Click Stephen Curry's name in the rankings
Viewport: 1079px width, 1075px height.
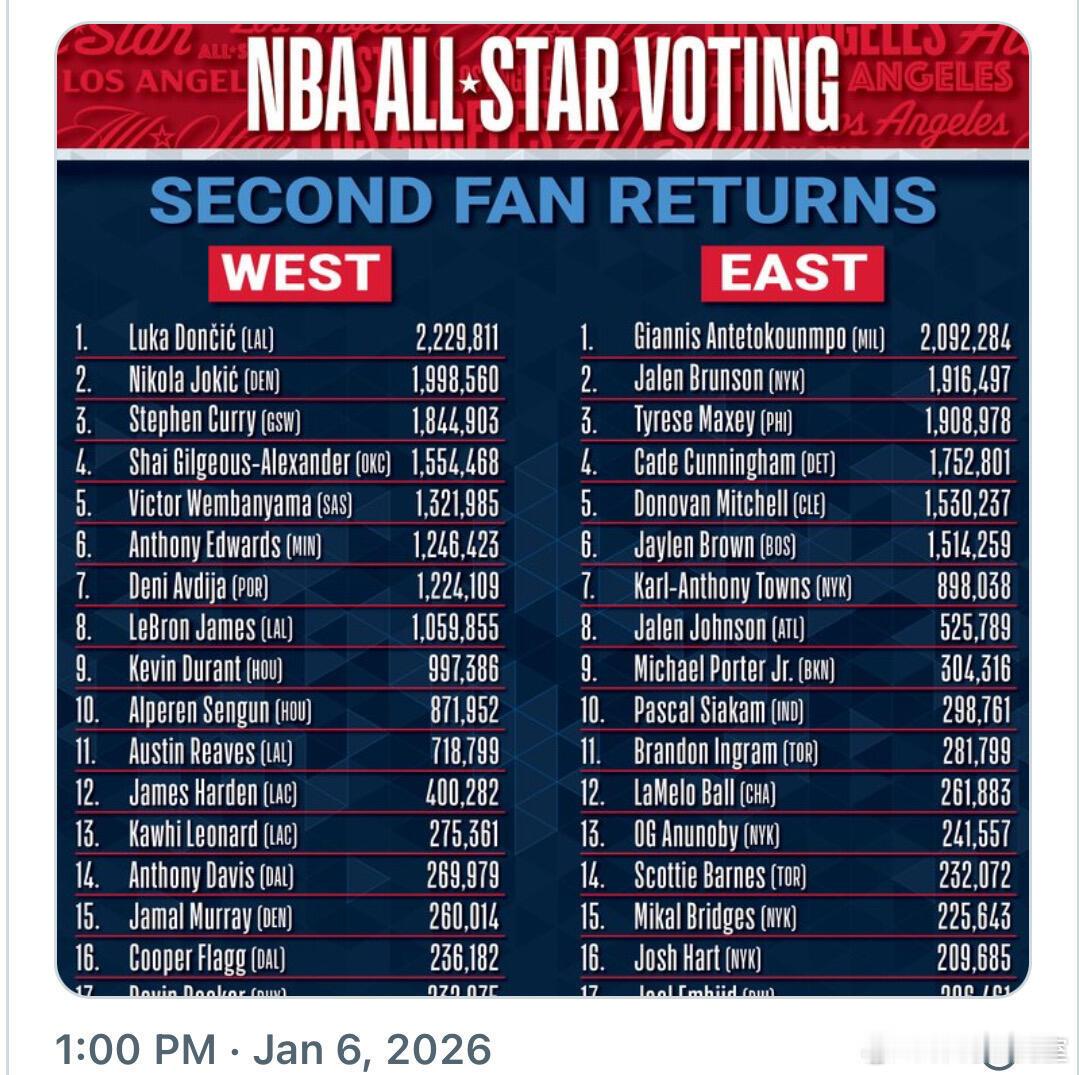pos(192,421)
